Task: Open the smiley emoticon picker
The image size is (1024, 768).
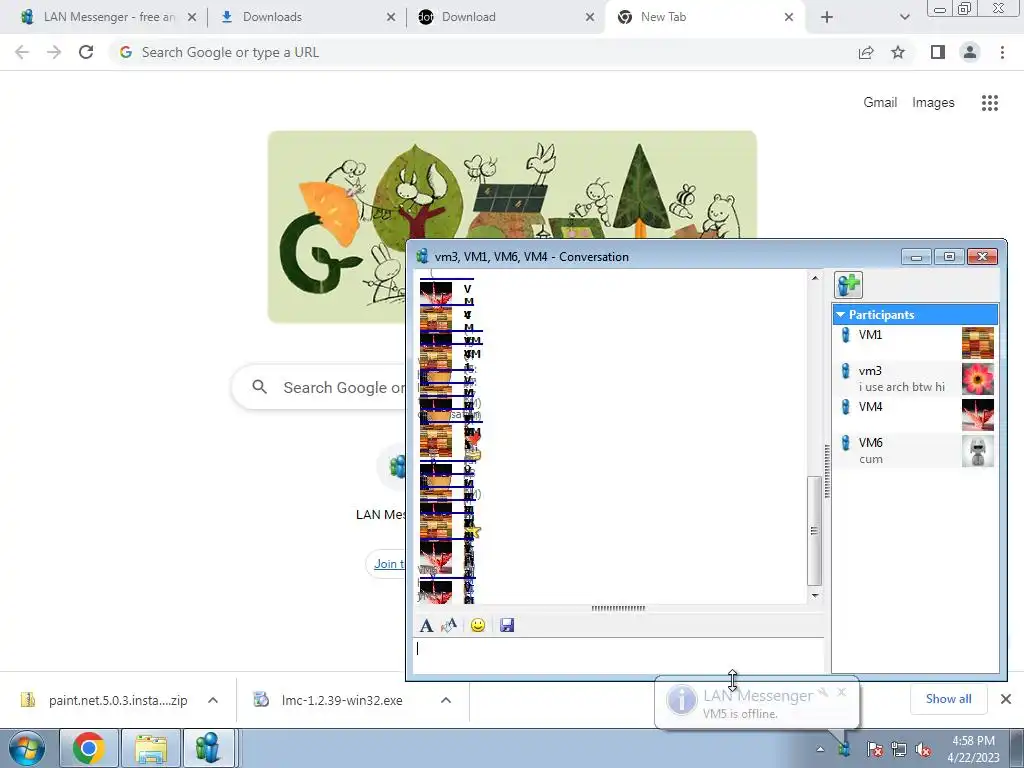Action: click(x=478, y=626)
